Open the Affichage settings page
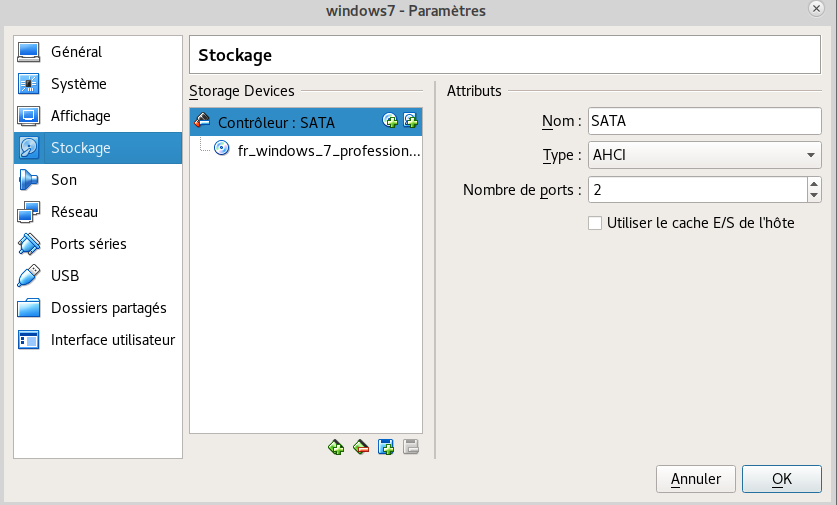837x505 pixels. pyautogui.click(x=80, y=116)
